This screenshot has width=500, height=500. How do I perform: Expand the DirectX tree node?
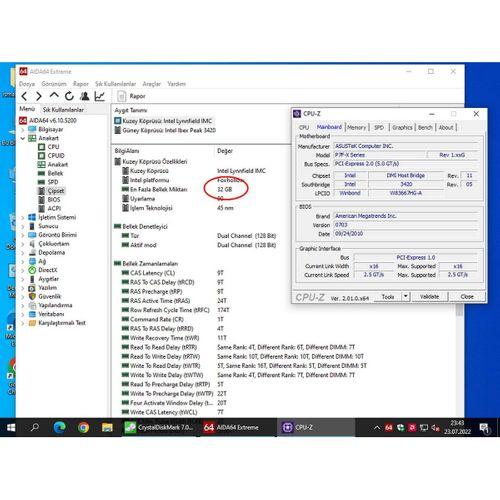coord(23,270)
